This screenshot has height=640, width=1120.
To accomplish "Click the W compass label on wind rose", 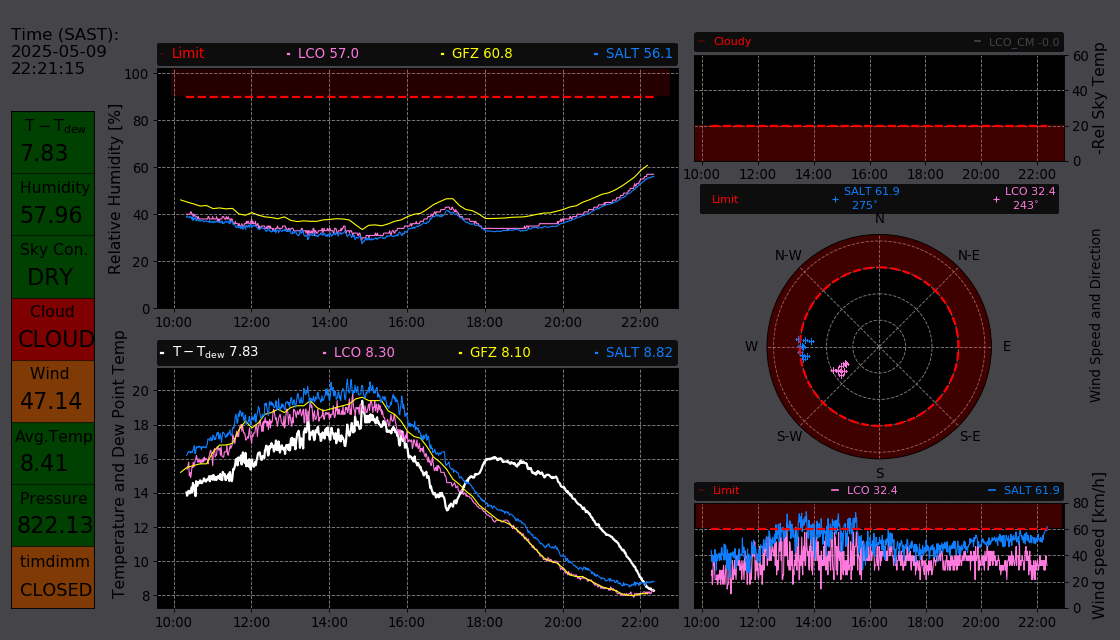I will pyautogui.click(x=751, y=346).
